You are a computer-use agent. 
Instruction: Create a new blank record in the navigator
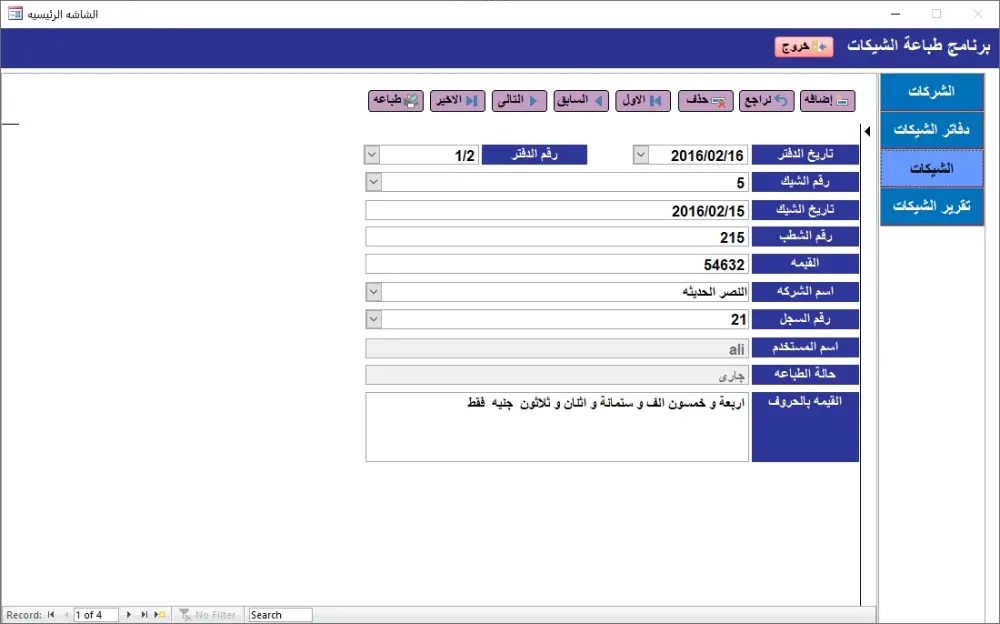(x=160, y=614)
